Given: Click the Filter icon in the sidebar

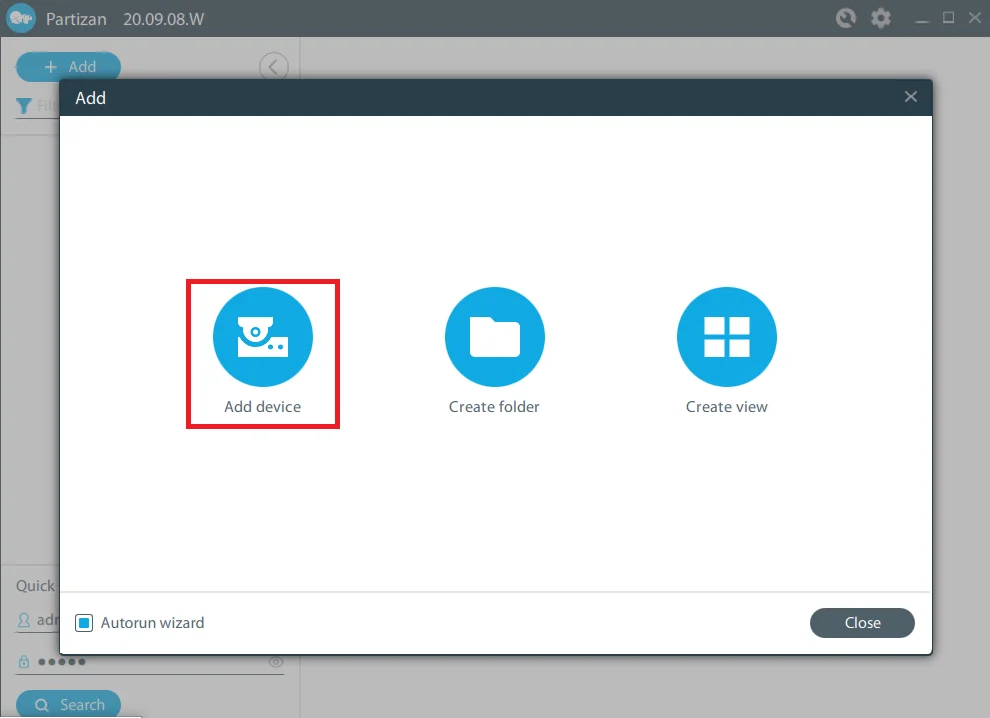Looking at the screenshot, I should [22, 106].
